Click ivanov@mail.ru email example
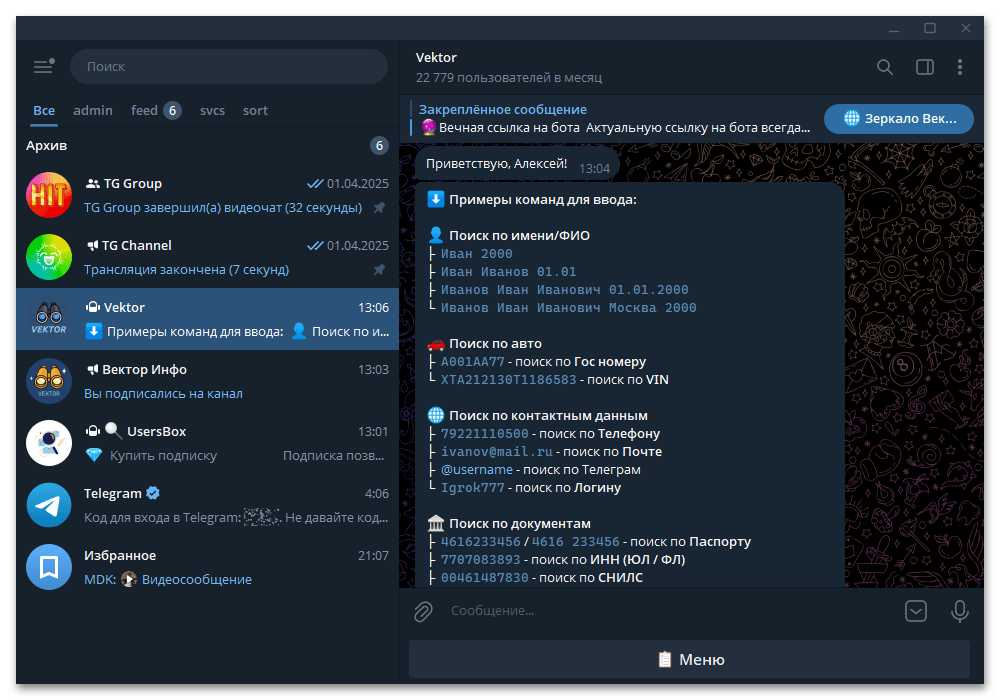 point(497,451)
